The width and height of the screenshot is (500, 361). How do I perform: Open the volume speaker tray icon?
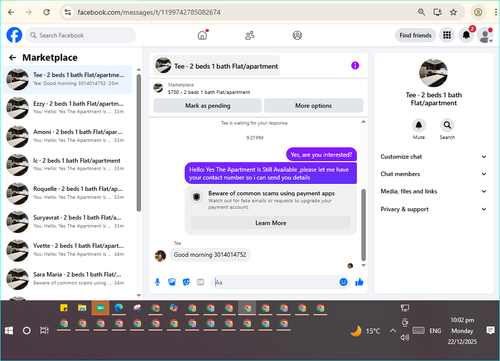pos(405,337)
